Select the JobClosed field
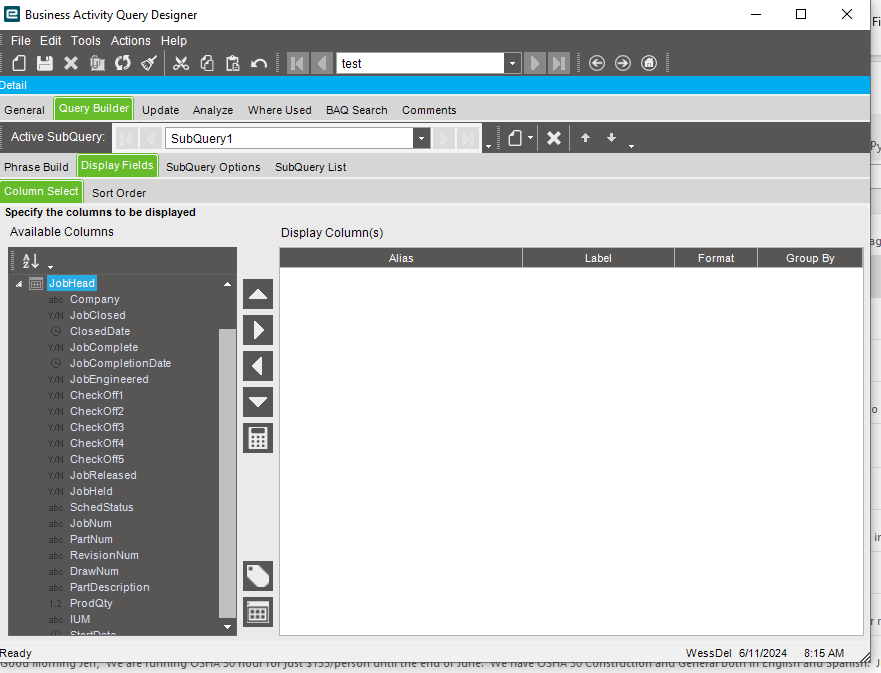The image size is (881, 673). 97,315
